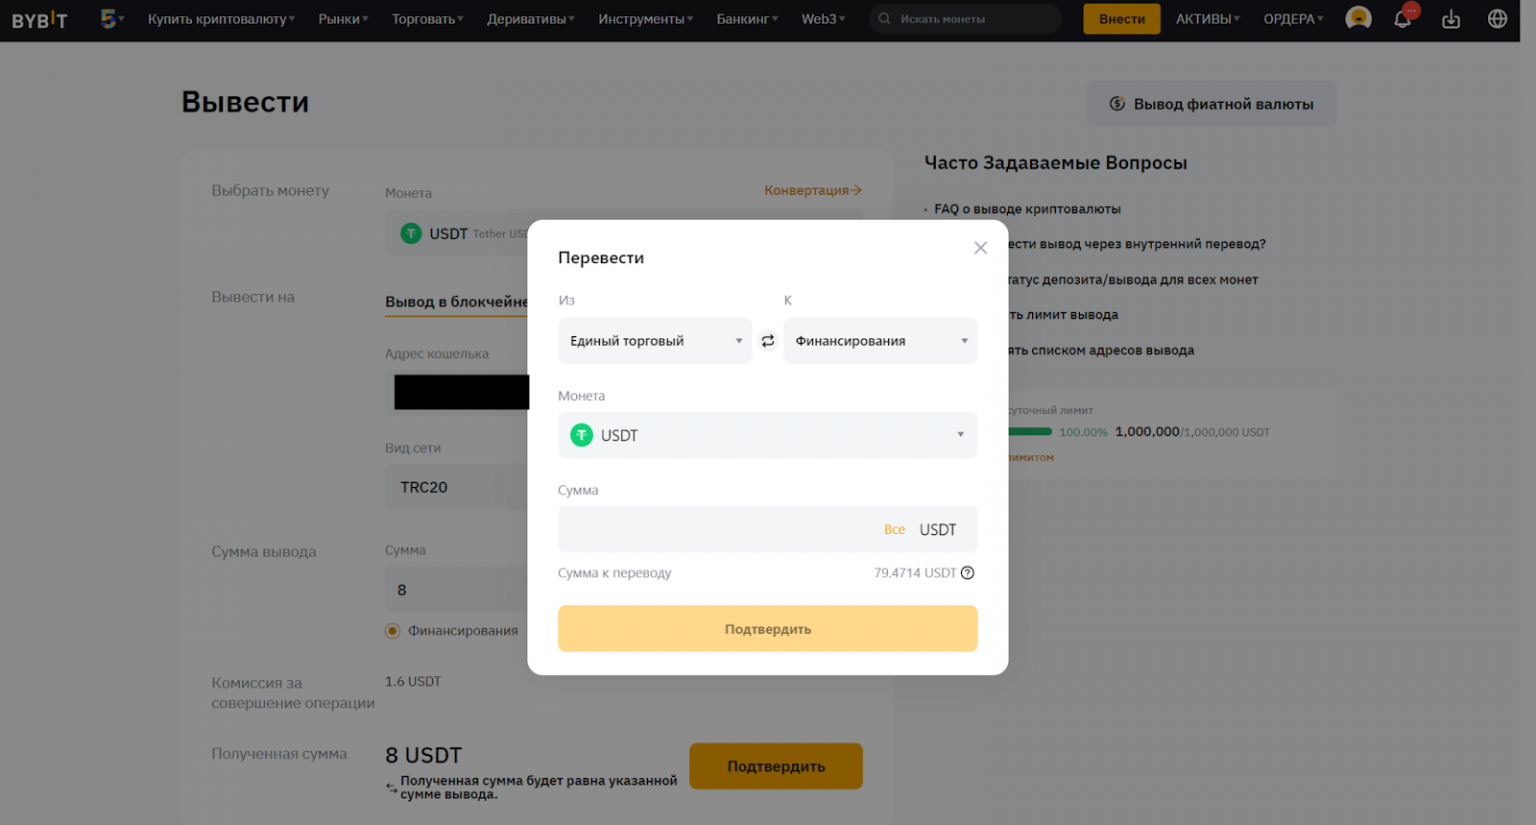
Task: Open the Монета USDT coin selector
Action: tap(767, 435)
